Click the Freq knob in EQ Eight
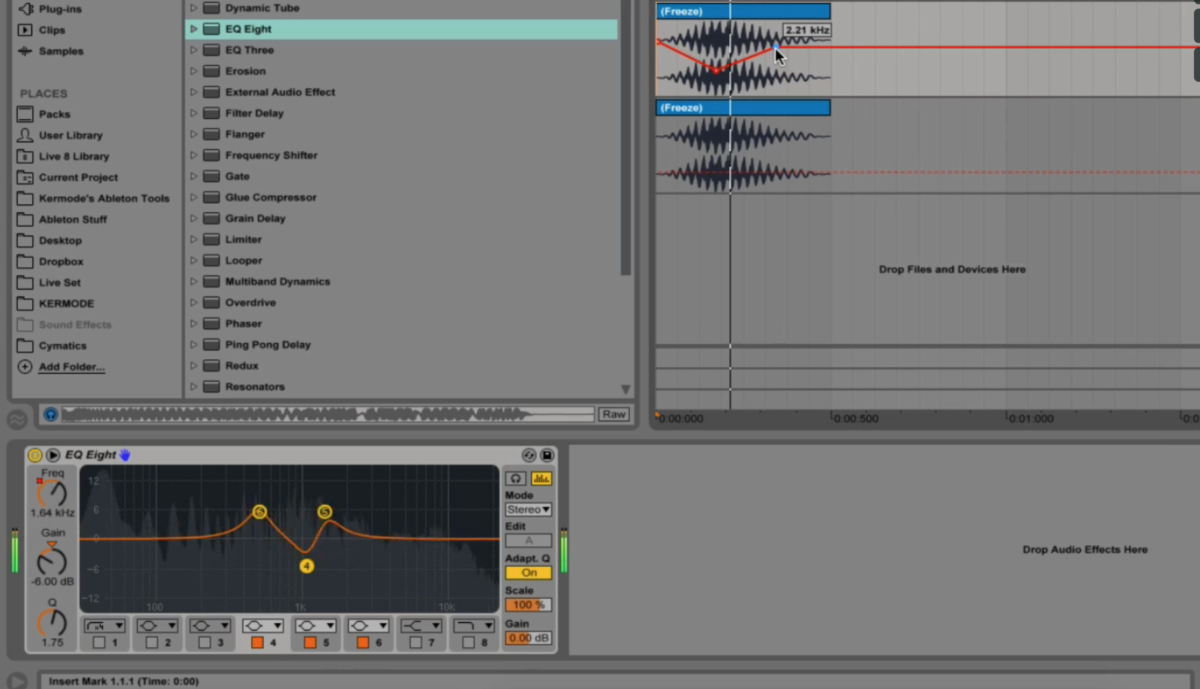Image resolution: width=1200 pixels, height=689 pixels. (52, 493)
